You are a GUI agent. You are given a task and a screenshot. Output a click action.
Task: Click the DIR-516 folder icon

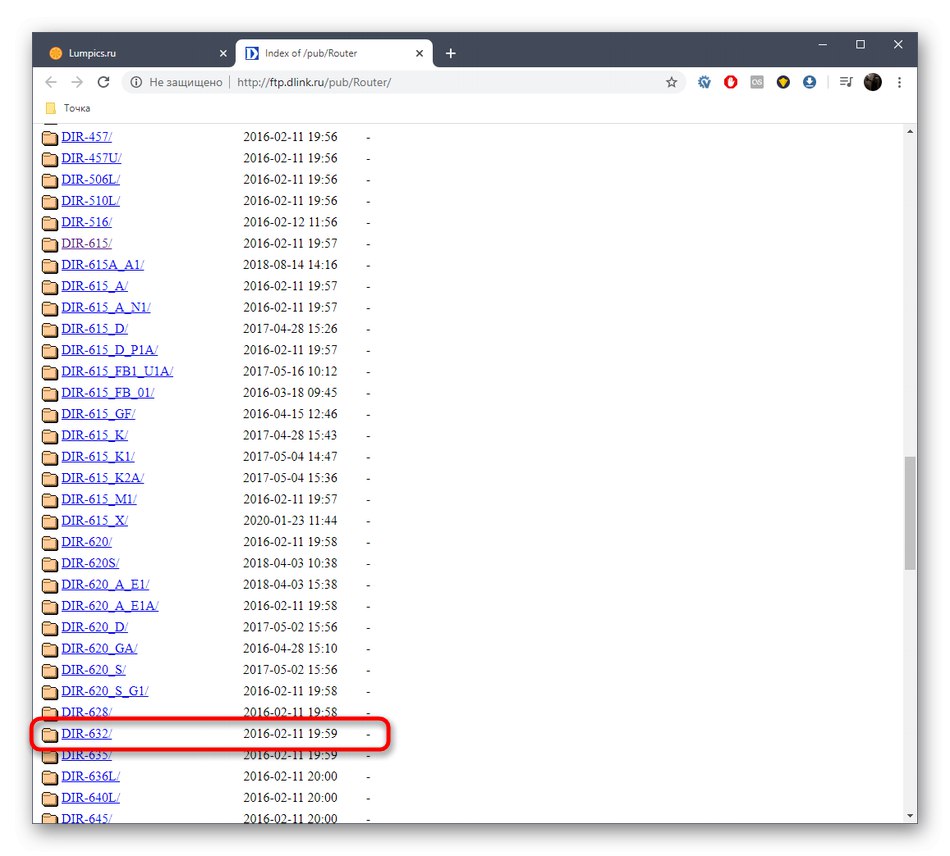point(50,223)
